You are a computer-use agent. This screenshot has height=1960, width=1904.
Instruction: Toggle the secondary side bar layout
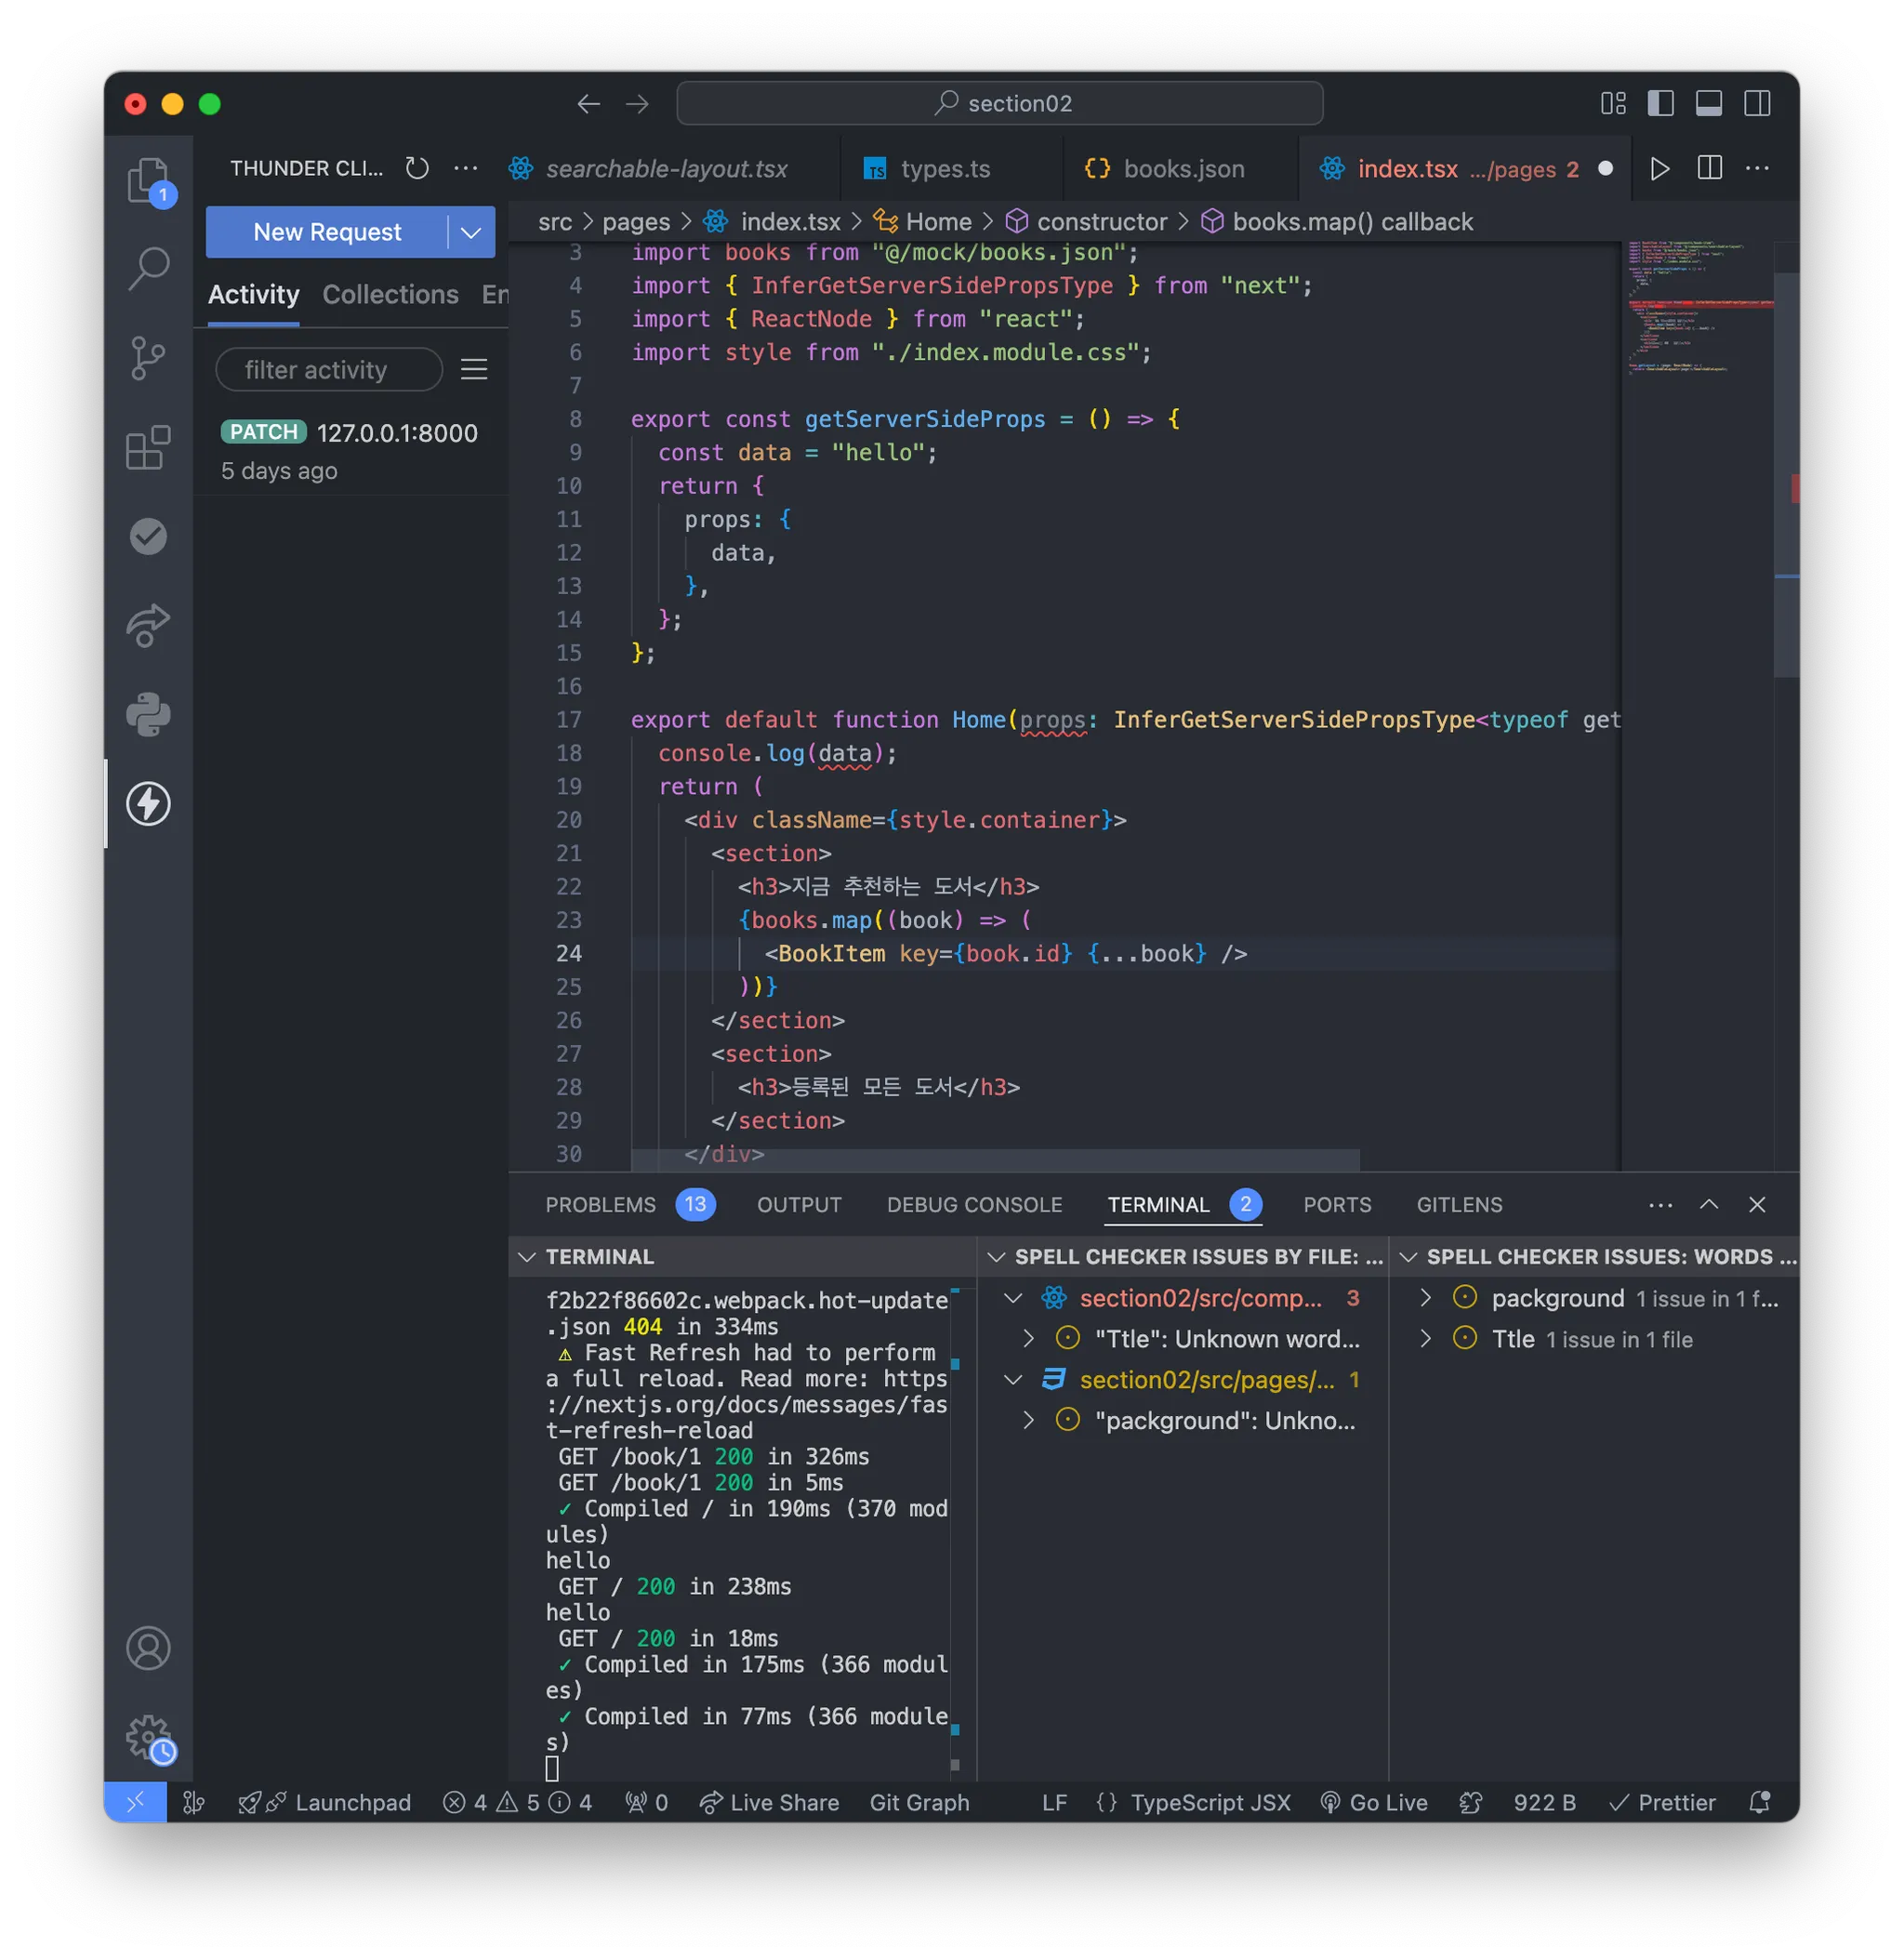coord(1757,103)
